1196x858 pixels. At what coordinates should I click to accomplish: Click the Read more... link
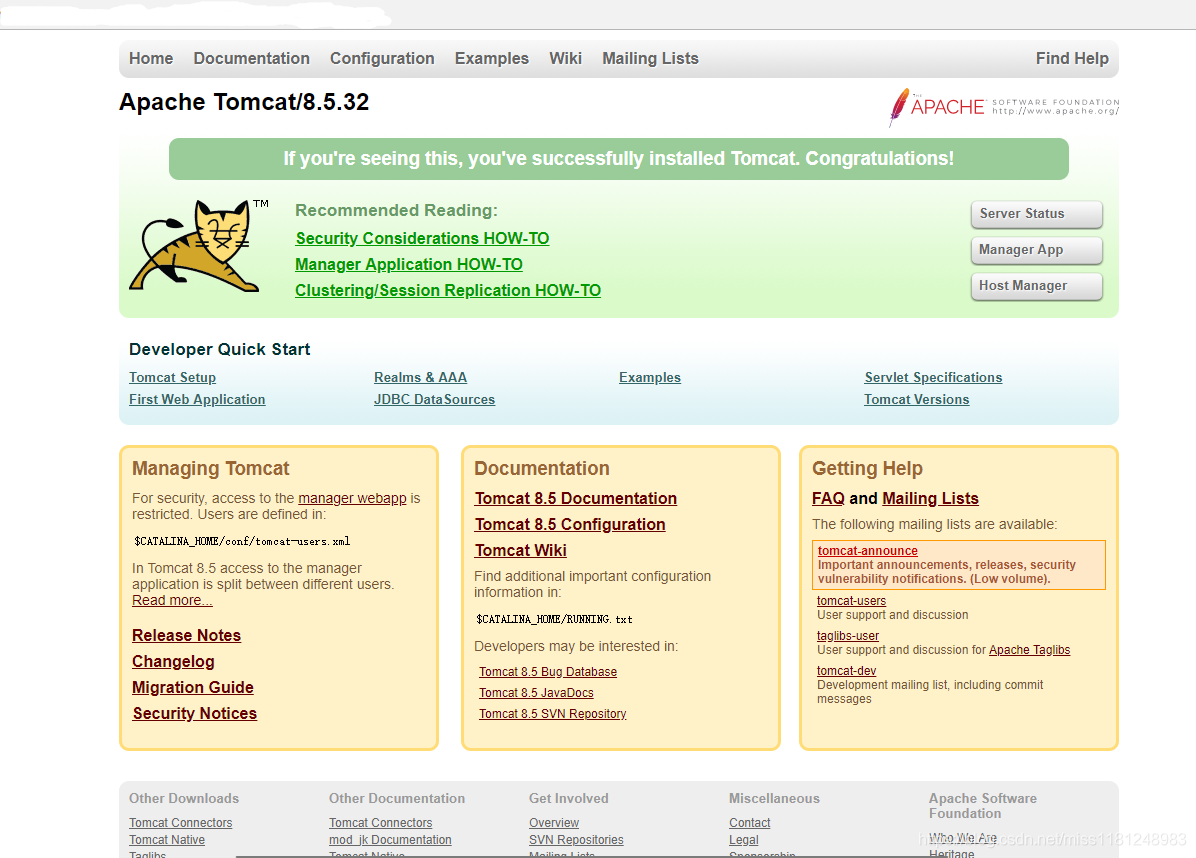pyautogui.click(x=172, y=600)
